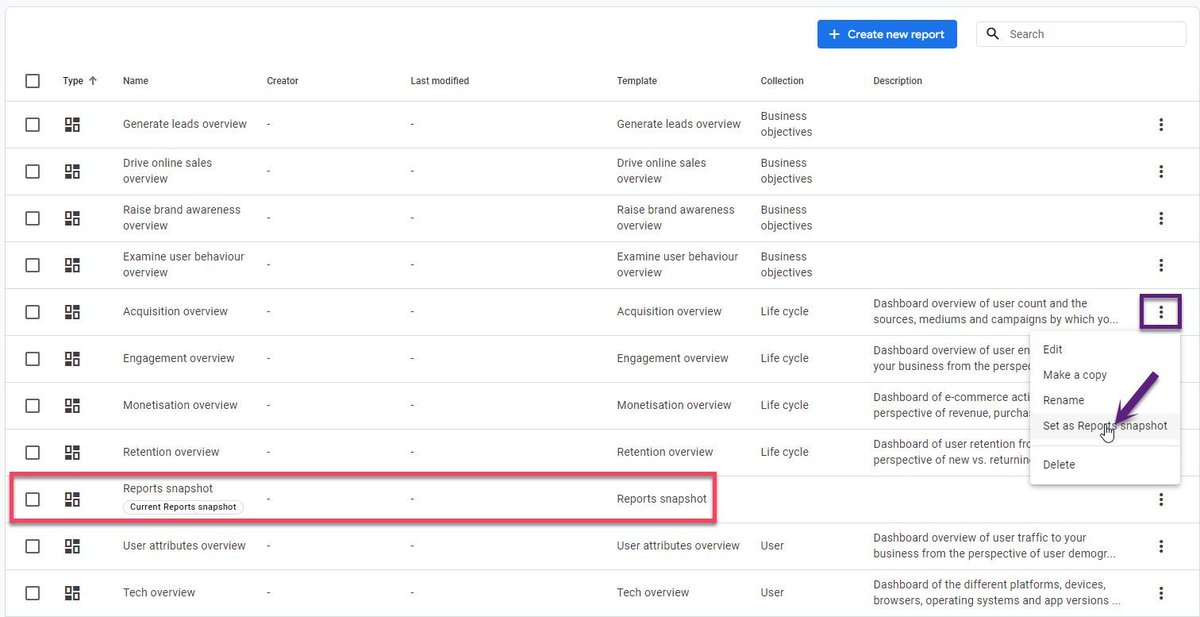Click the dashboard icon for User attributes overview
Viewport: 1200px width, 617px height.
72,546
